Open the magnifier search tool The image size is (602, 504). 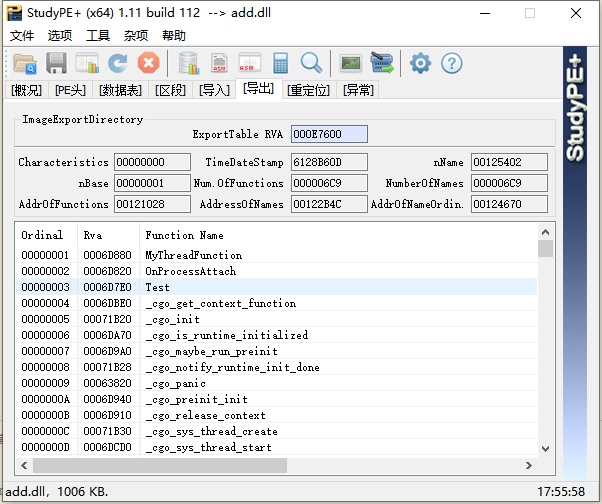pyautogui.click(x=311, y=63)
